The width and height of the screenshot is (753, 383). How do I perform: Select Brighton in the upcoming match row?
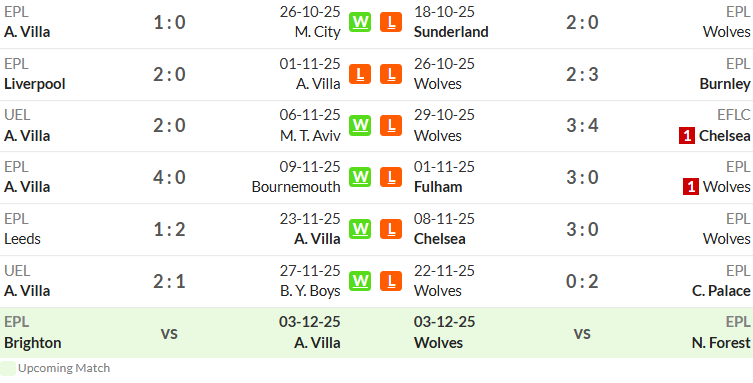(x=33, y=343)
